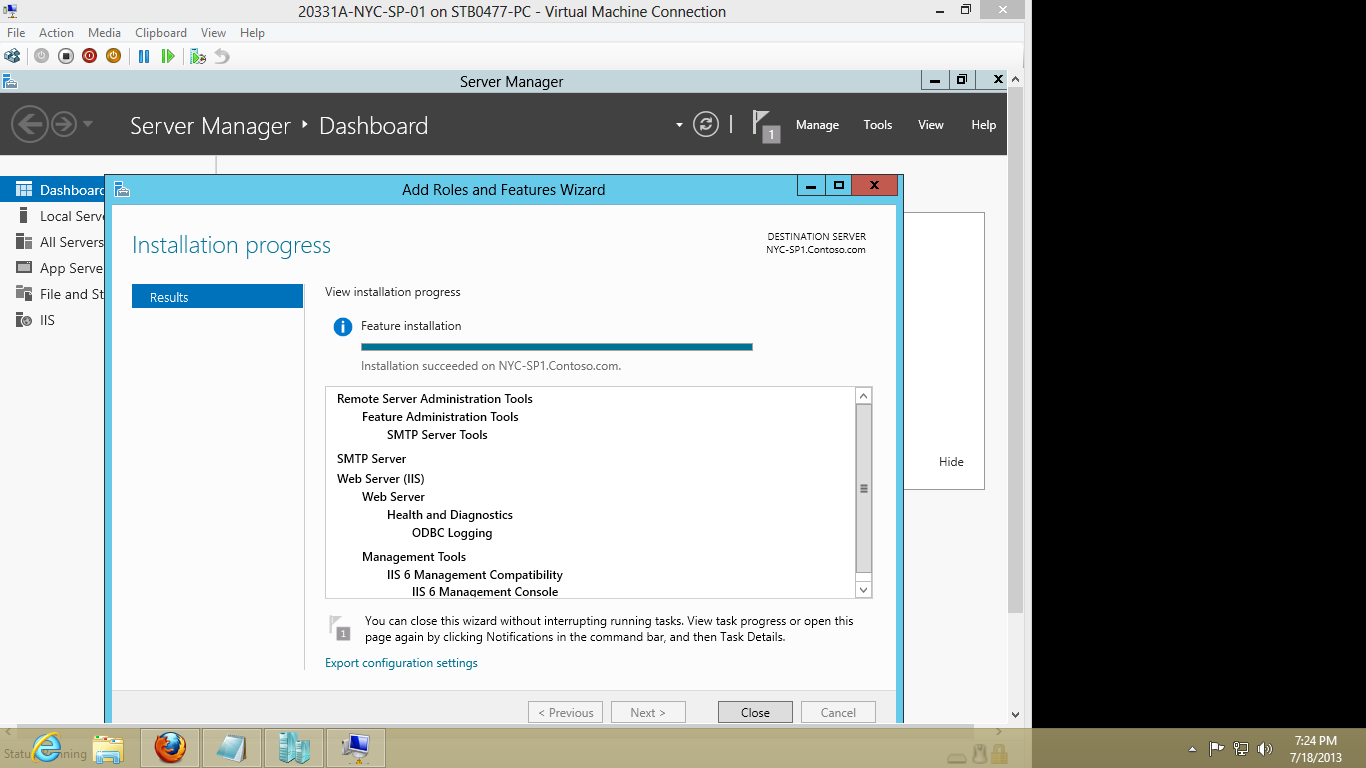Select the Results step in the wizard
Screen dimensions: 1366x768
[217, 296]
